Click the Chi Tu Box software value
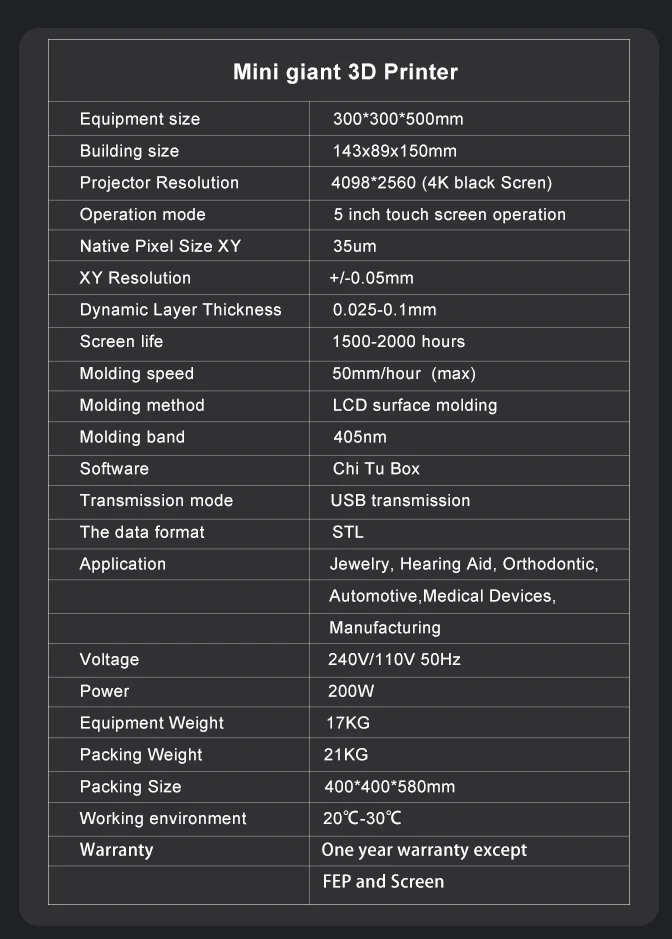672x939 pixels. [376, 469]
